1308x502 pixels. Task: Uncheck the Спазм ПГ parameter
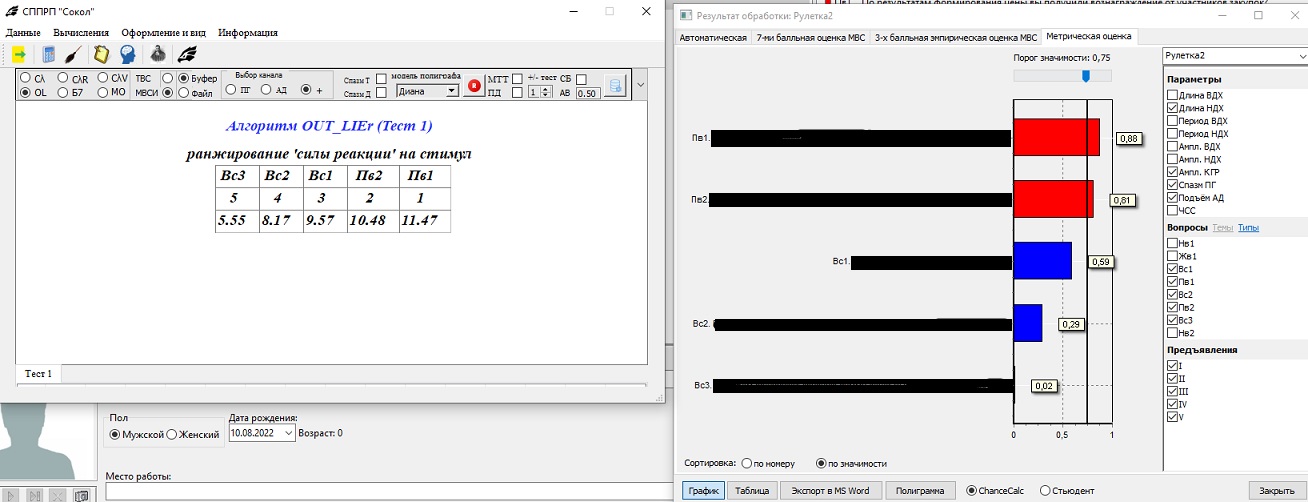click(1172, 185)
